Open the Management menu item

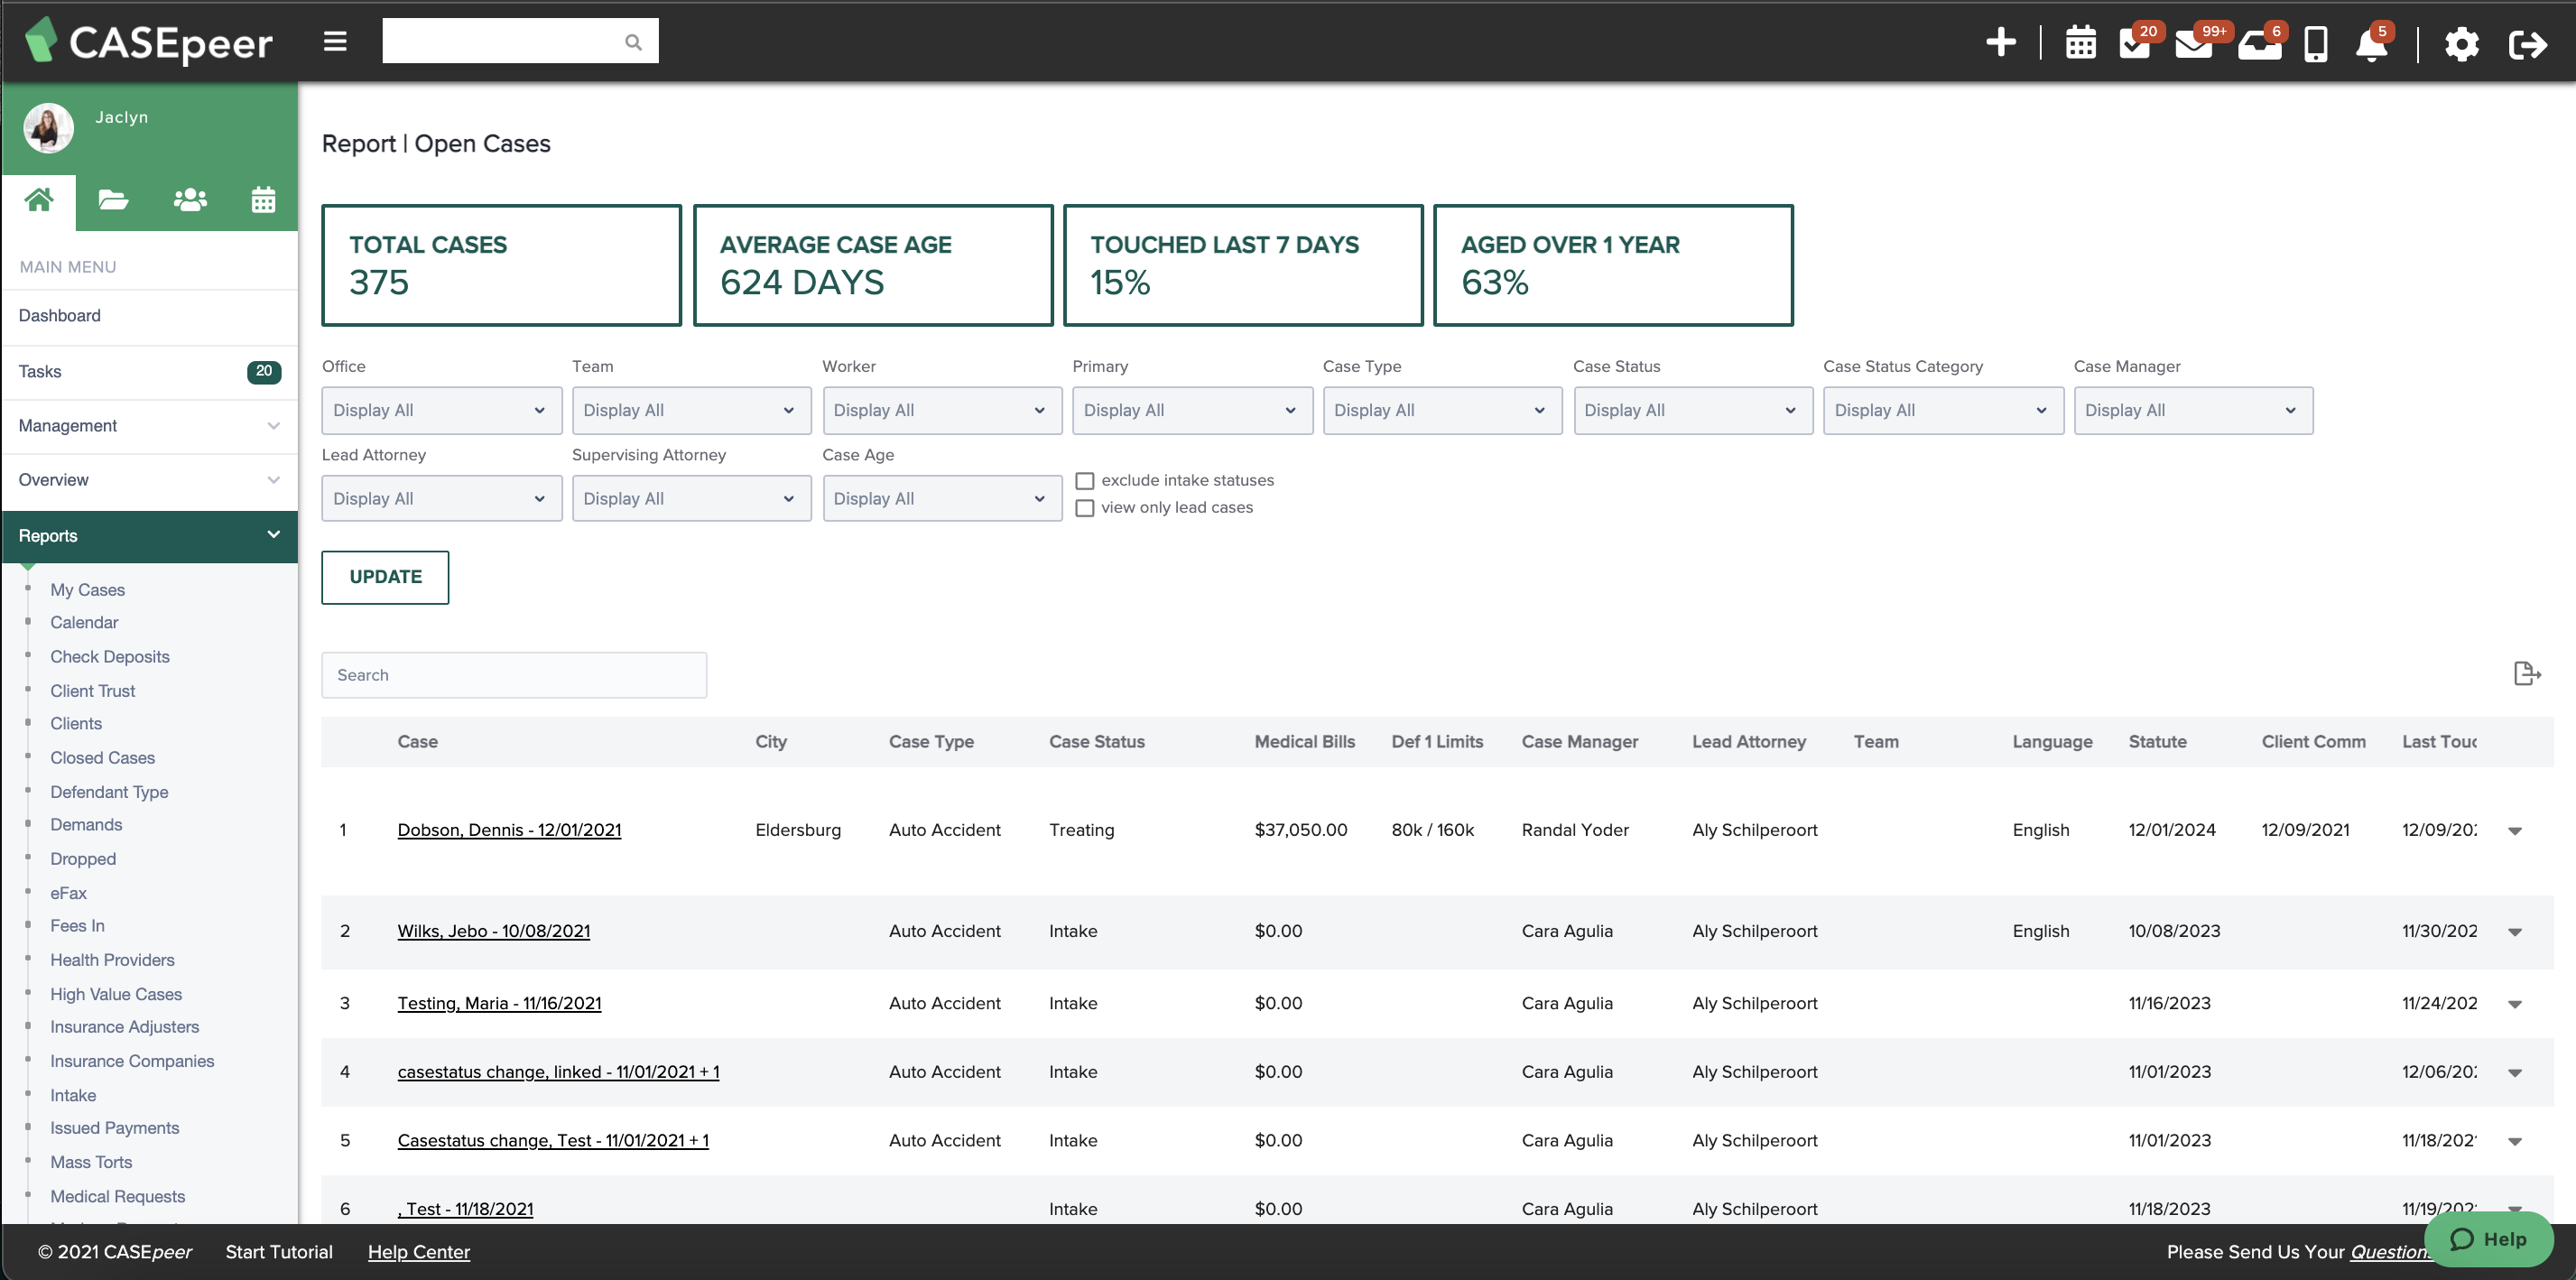67,425
